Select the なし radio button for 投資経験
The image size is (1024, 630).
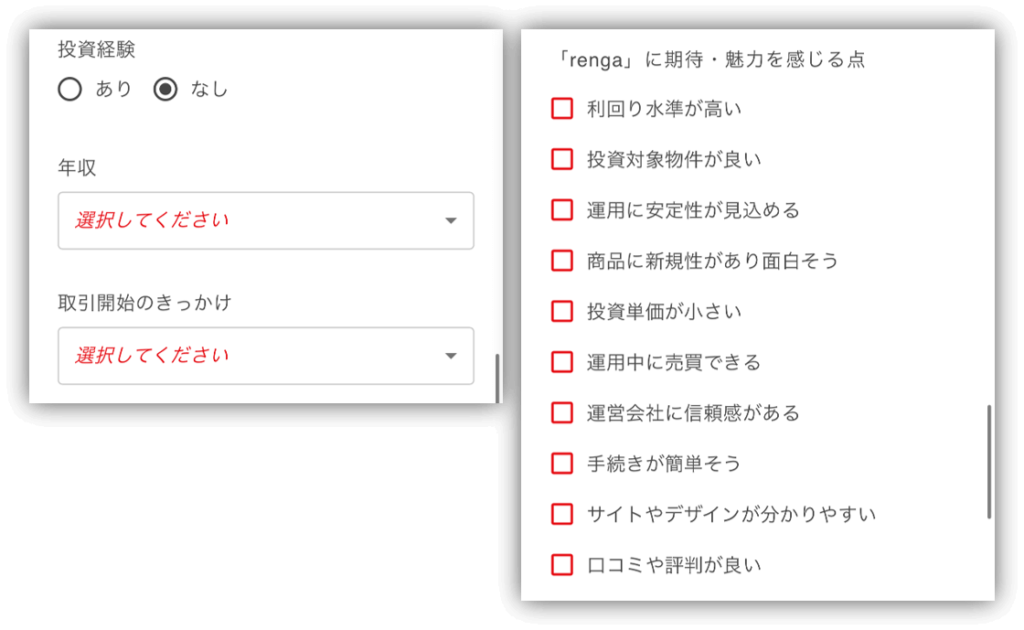tap(165, 90)
